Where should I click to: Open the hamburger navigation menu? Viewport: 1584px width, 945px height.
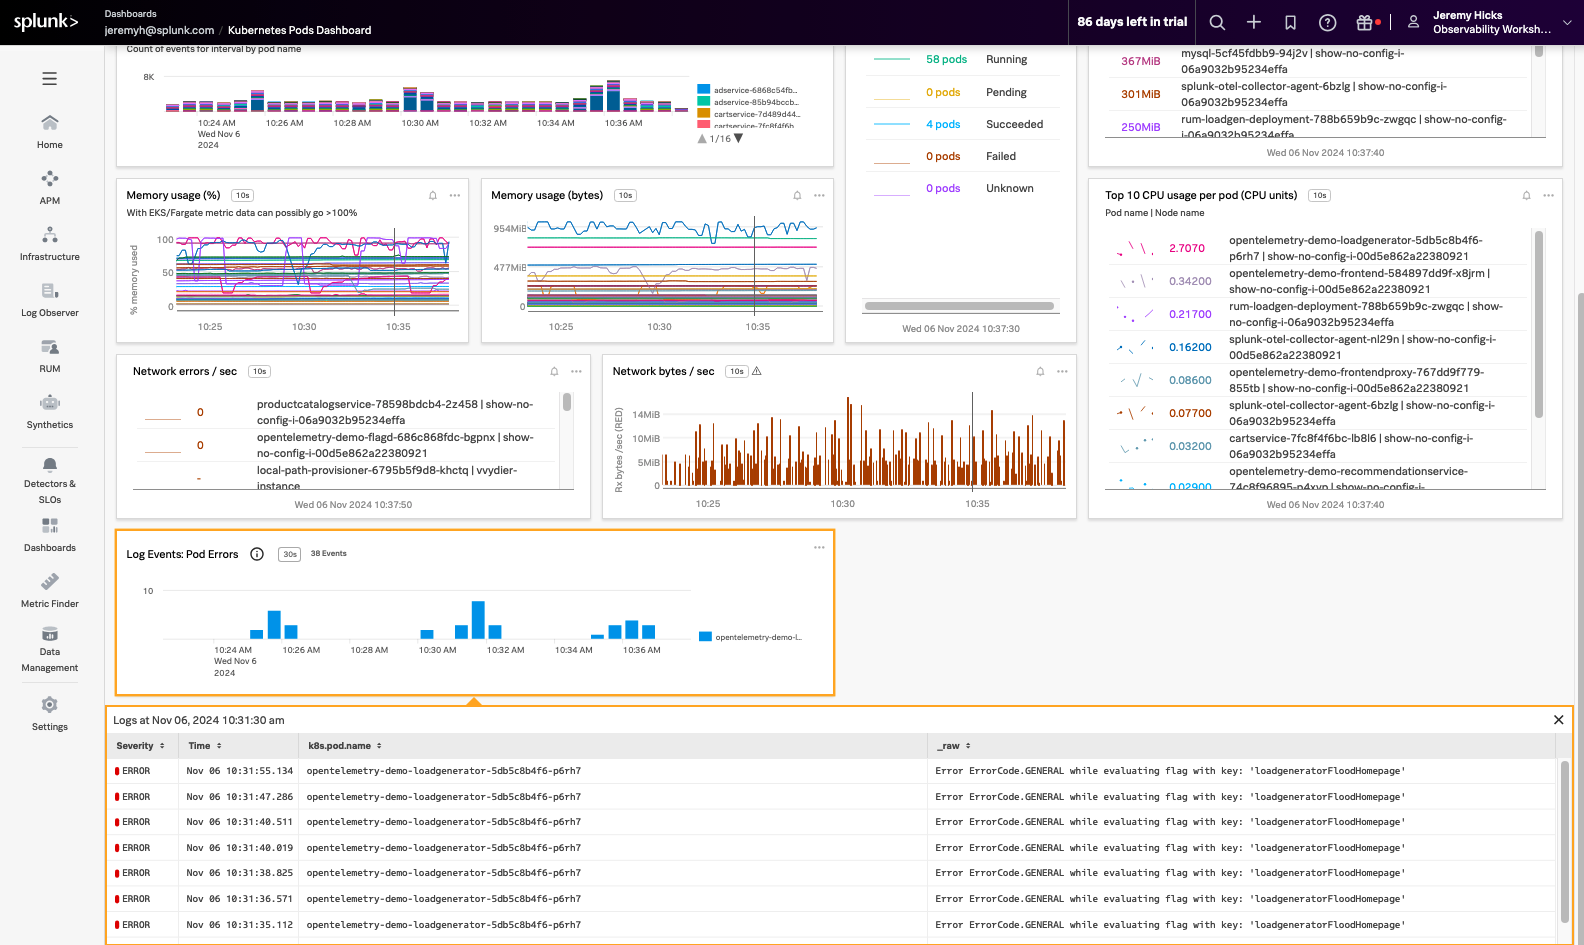(x=49, y=79)
